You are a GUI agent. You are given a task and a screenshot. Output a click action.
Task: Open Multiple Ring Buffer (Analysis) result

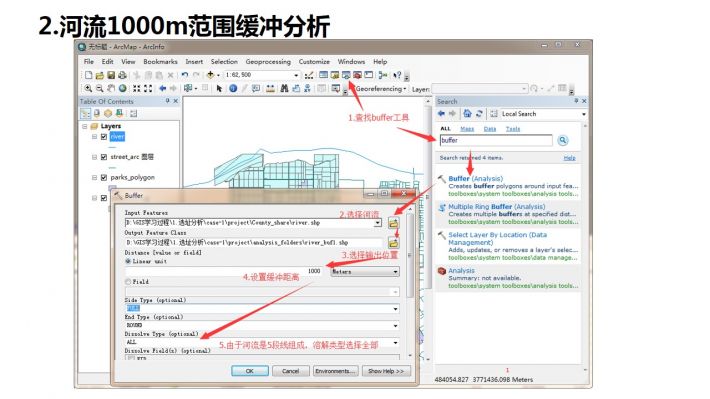497,207
